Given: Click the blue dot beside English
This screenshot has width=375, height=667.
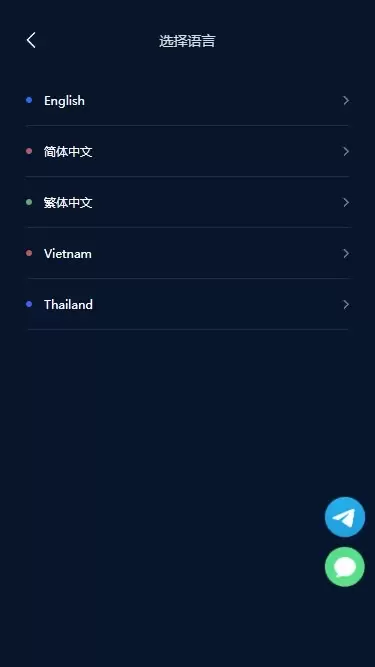Looking at the screenshot, I should point(29,100).
